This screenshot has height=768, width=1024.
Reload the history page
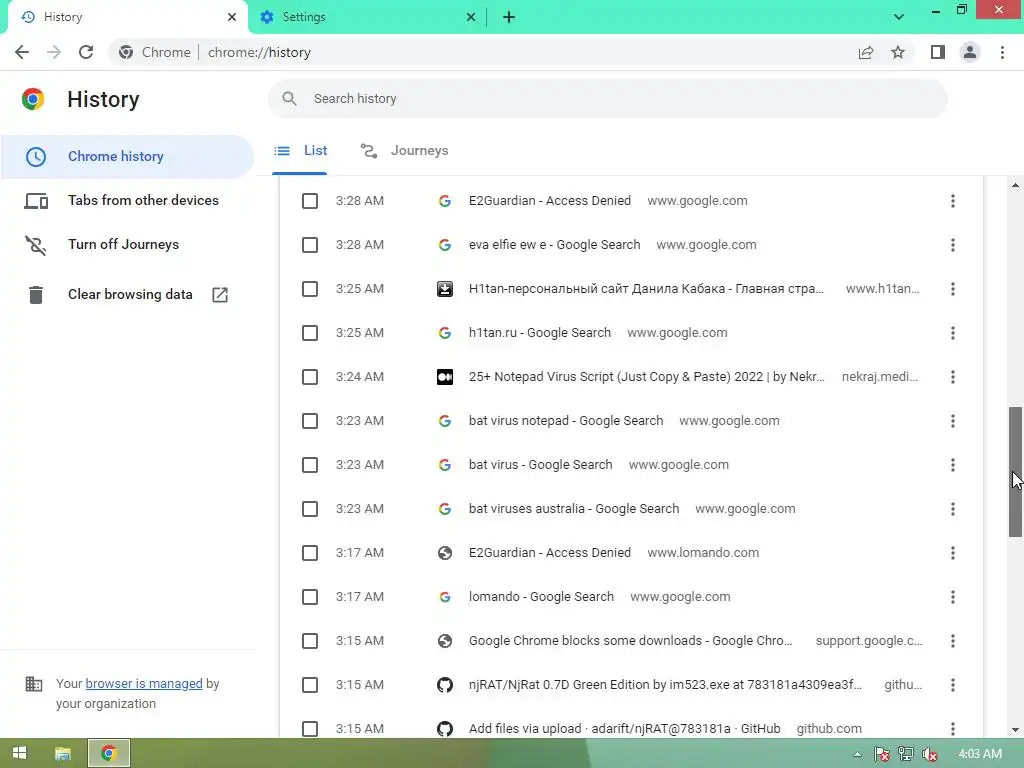86,52
